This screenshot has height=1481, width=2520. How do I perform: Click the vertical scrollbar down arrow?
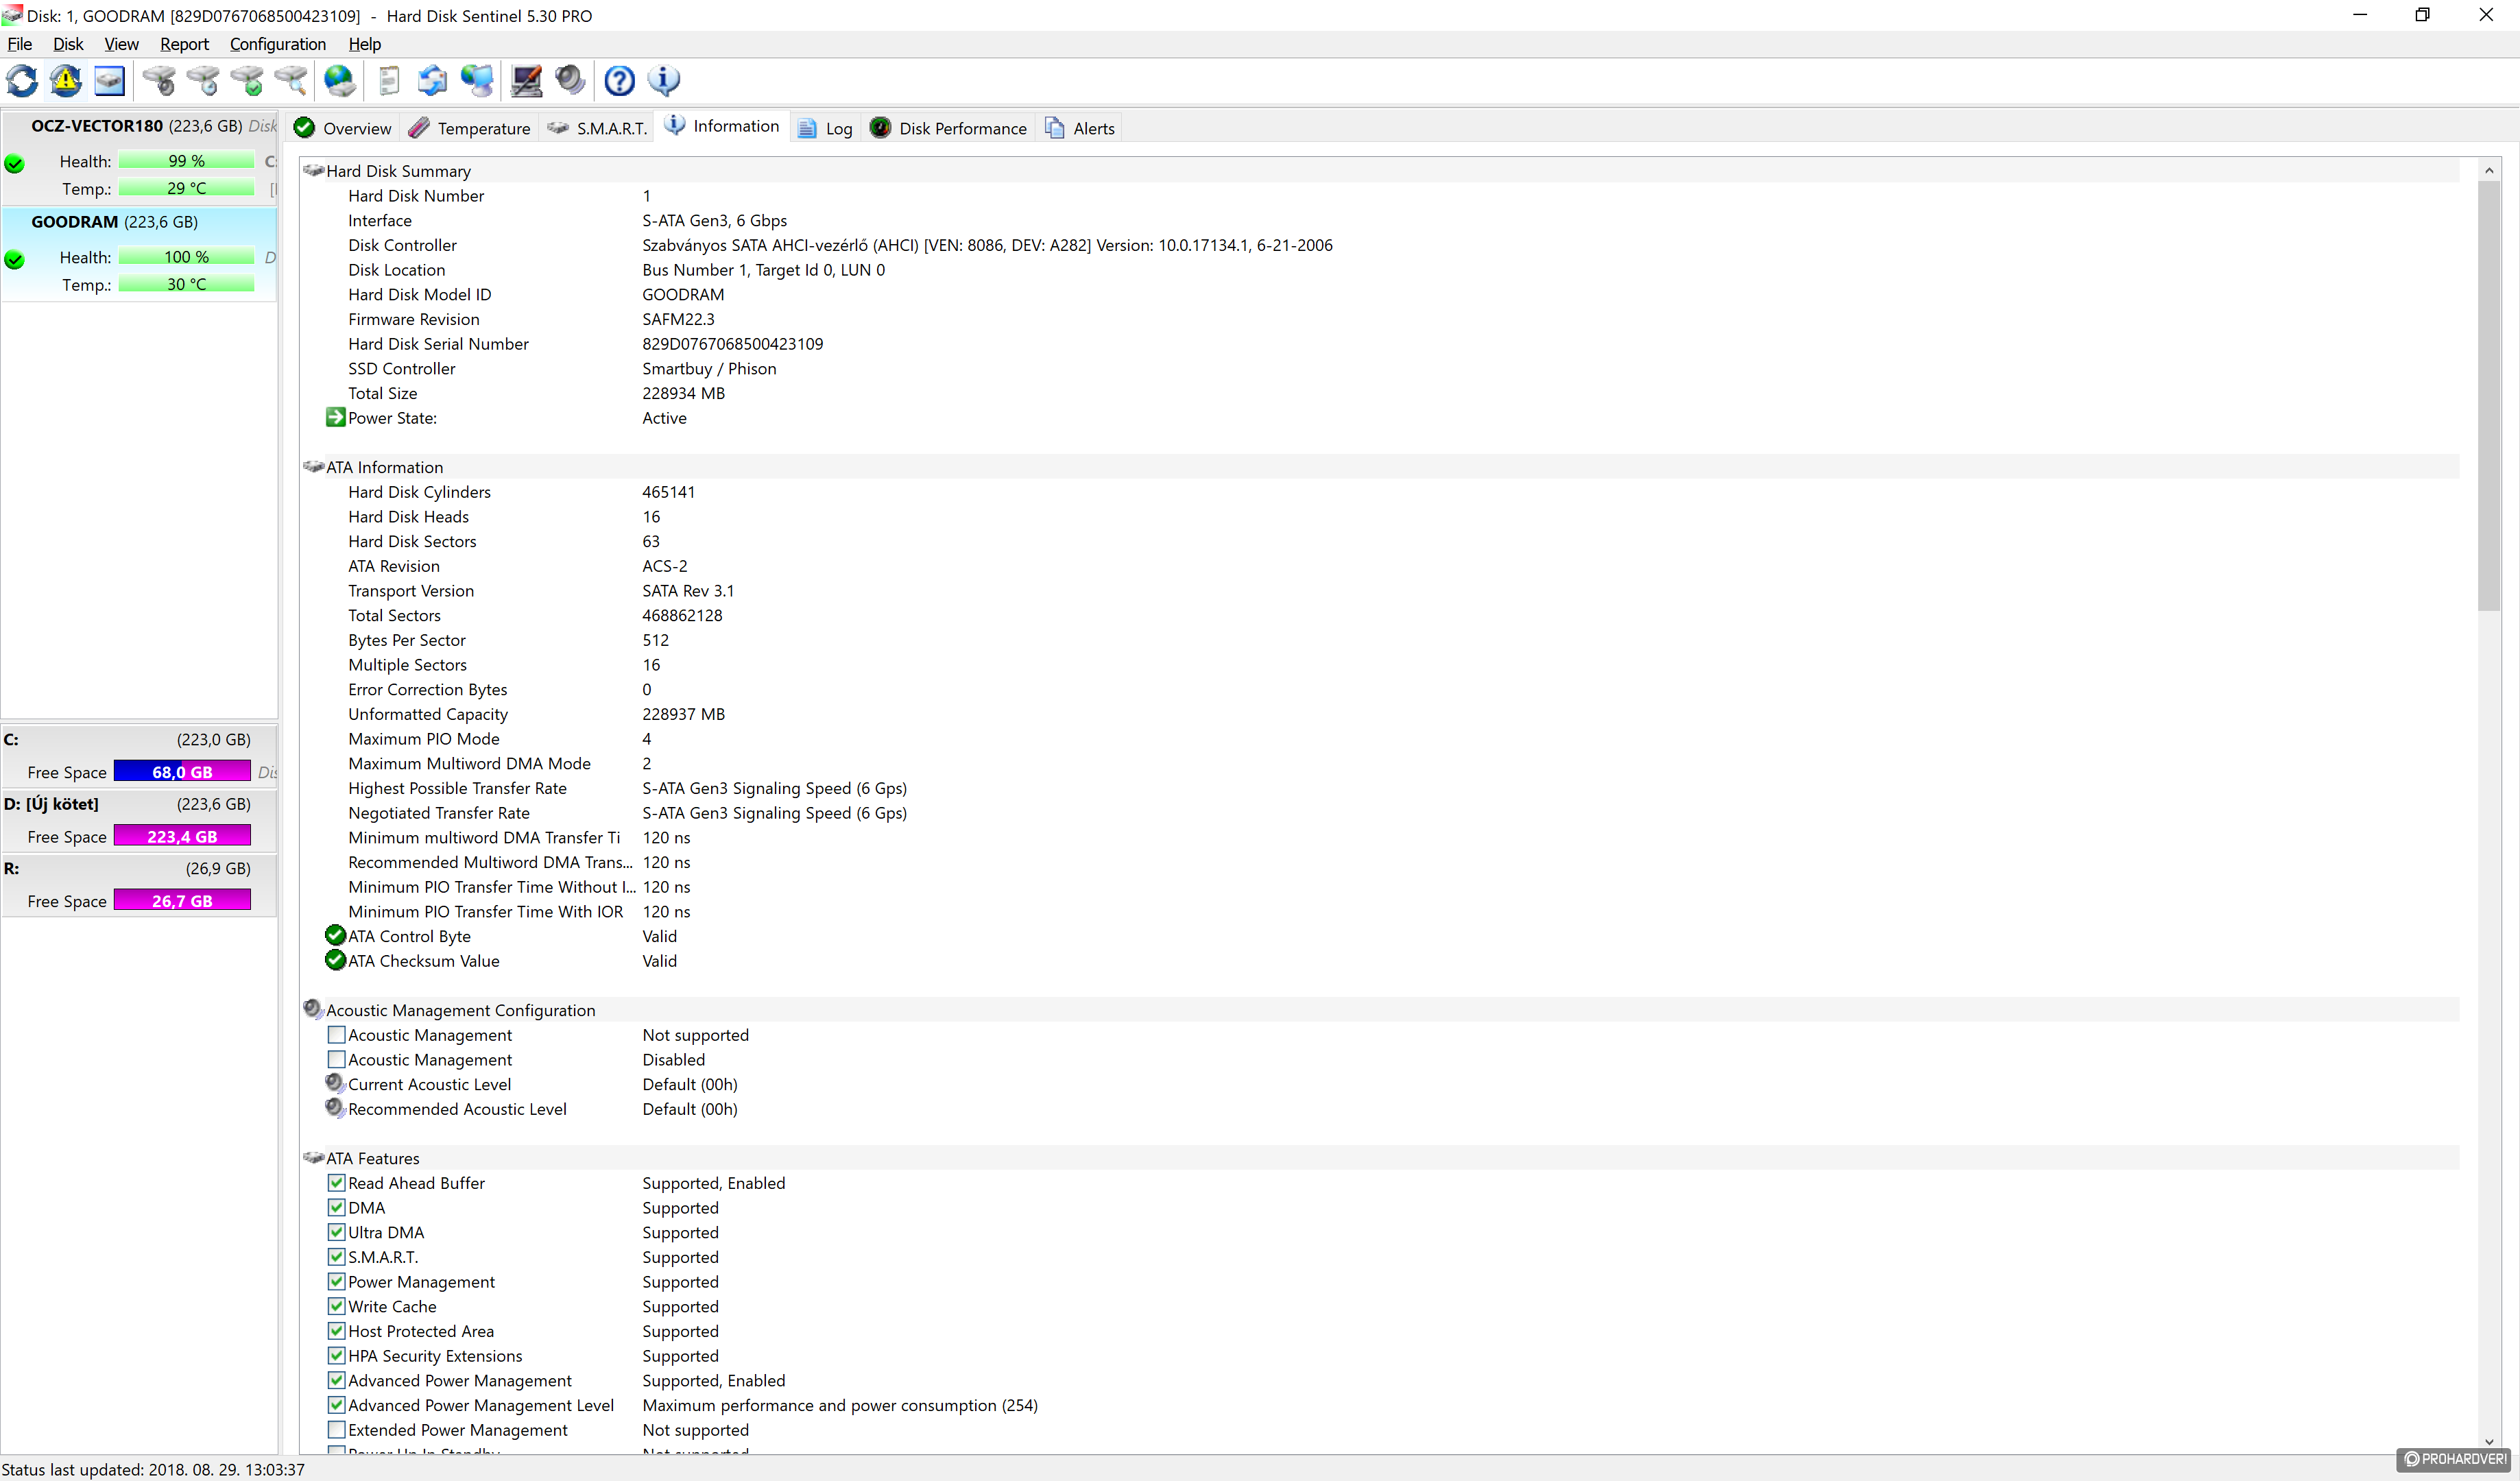pos(2488,1441)
